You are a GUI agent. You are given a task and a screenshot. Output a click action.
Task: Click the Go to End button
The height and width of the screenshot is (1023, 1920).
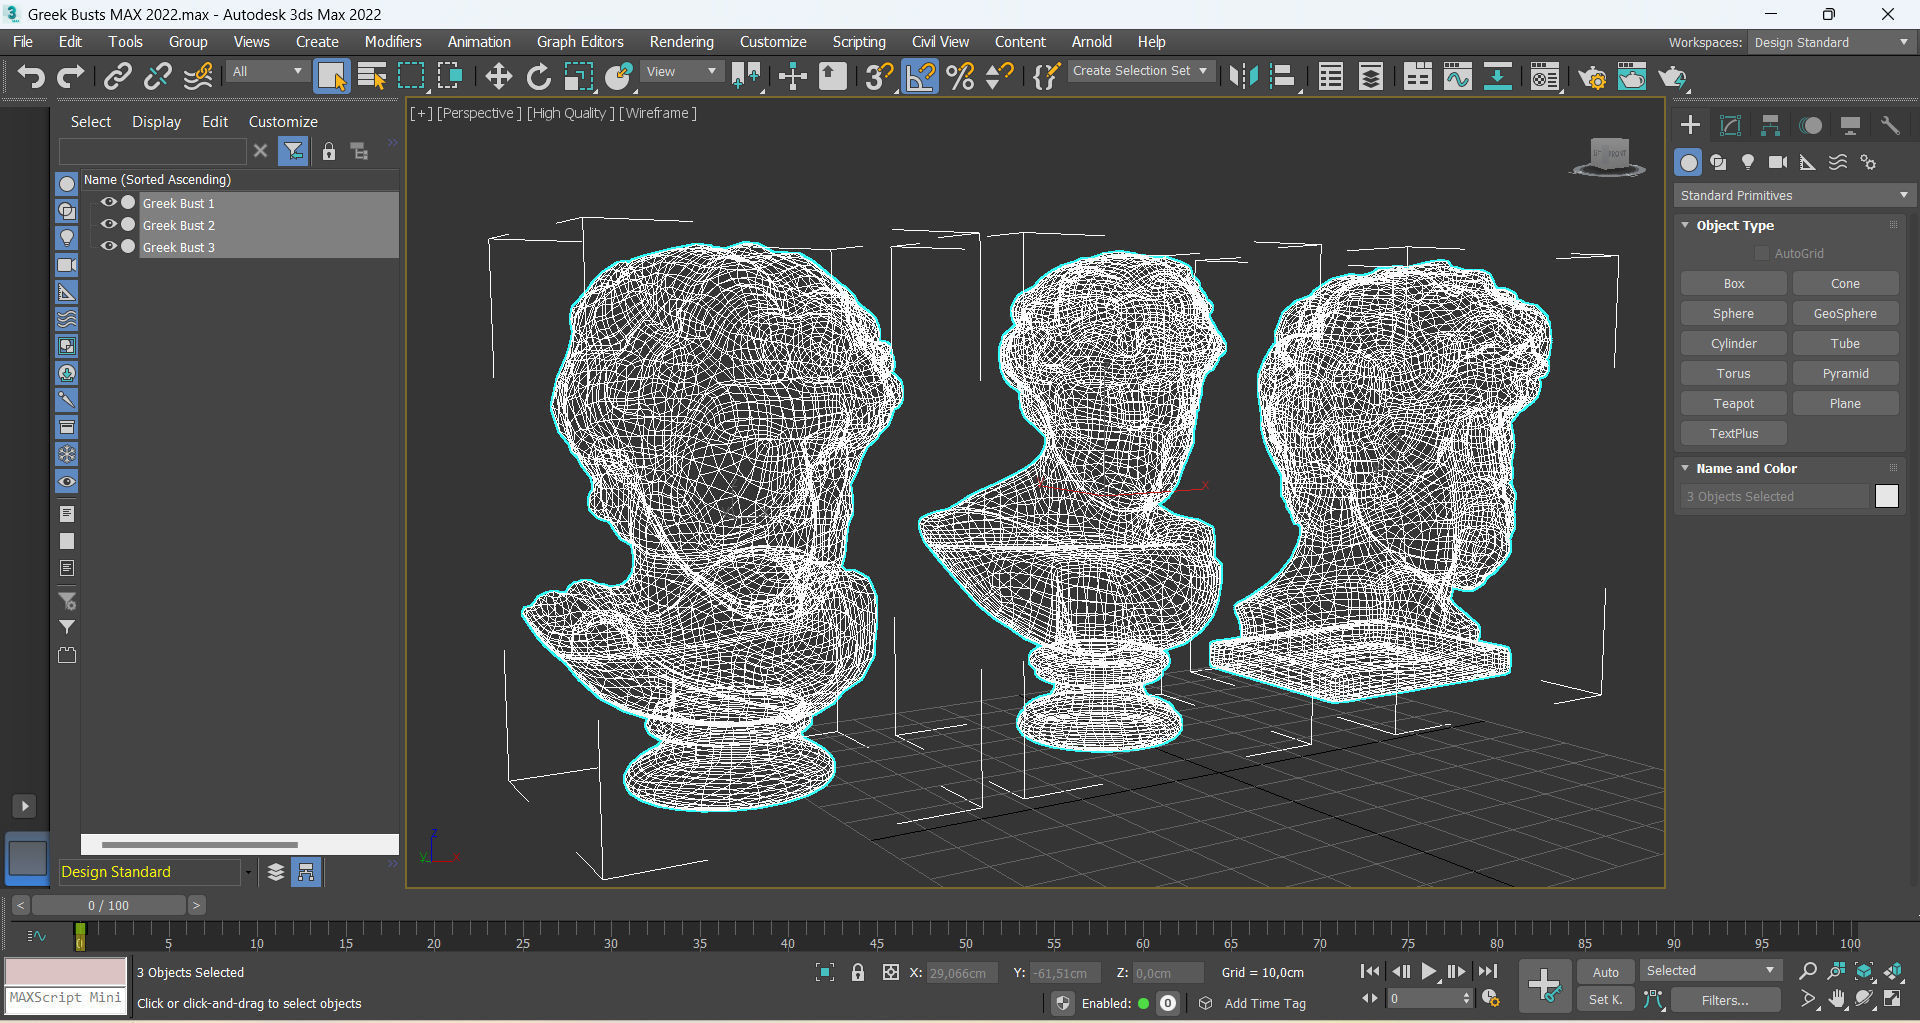[1488, 971]
